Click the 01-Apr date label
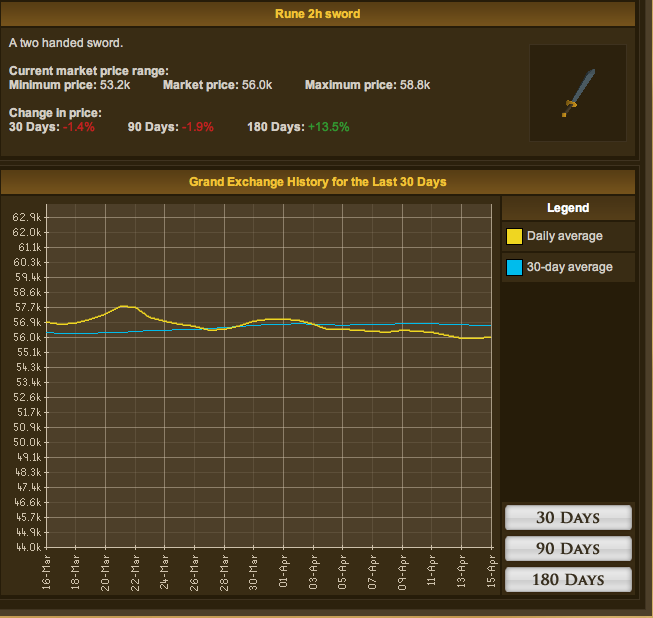Screen dimensions: 653x618 283,571
